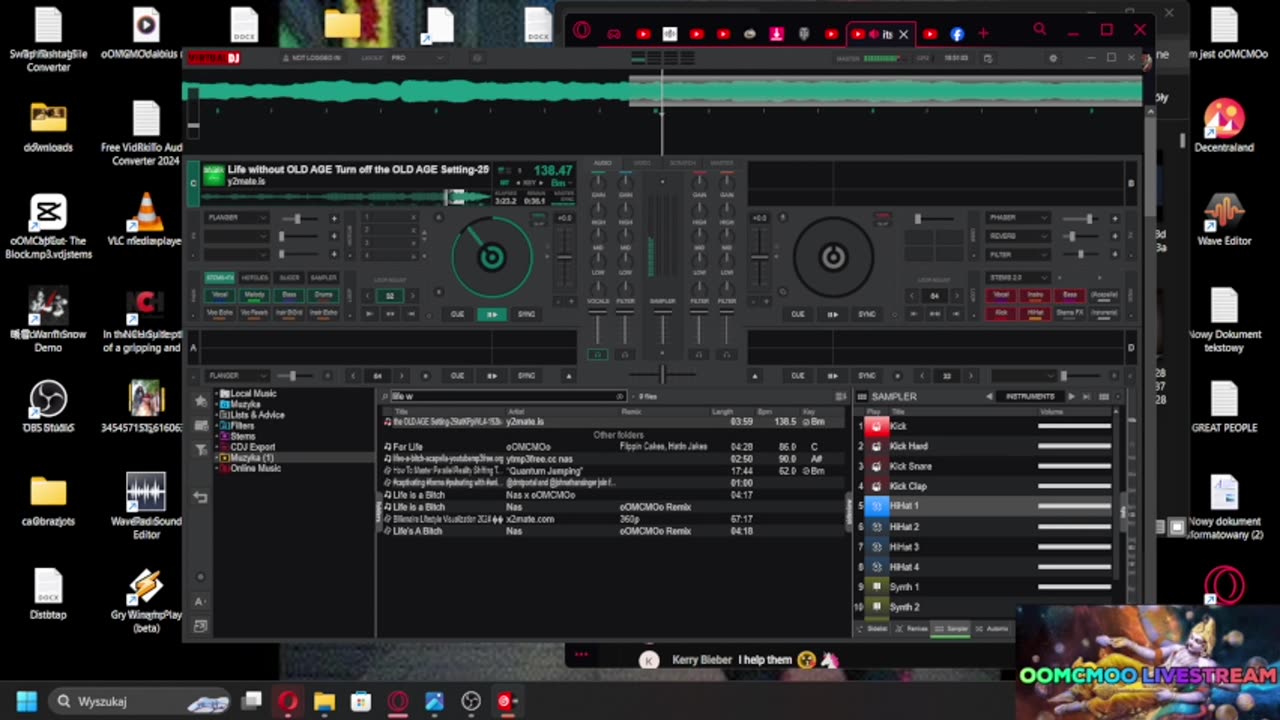Viewport: 1280px width, 720px height.
Task: Open VirtualDJ settings gear icon
Action: [1052, 58]
